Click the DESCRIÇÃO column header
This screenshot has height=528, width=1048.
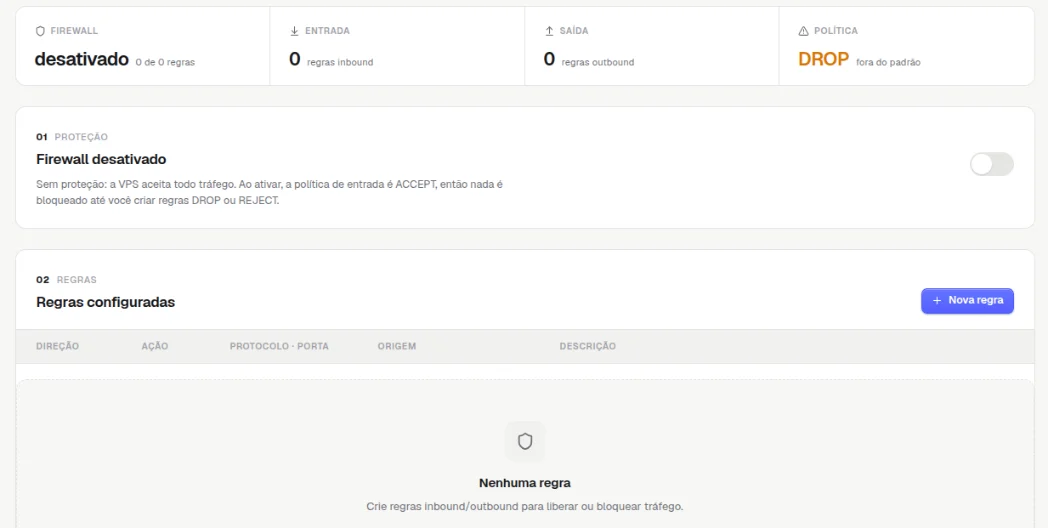click(587, 346)
